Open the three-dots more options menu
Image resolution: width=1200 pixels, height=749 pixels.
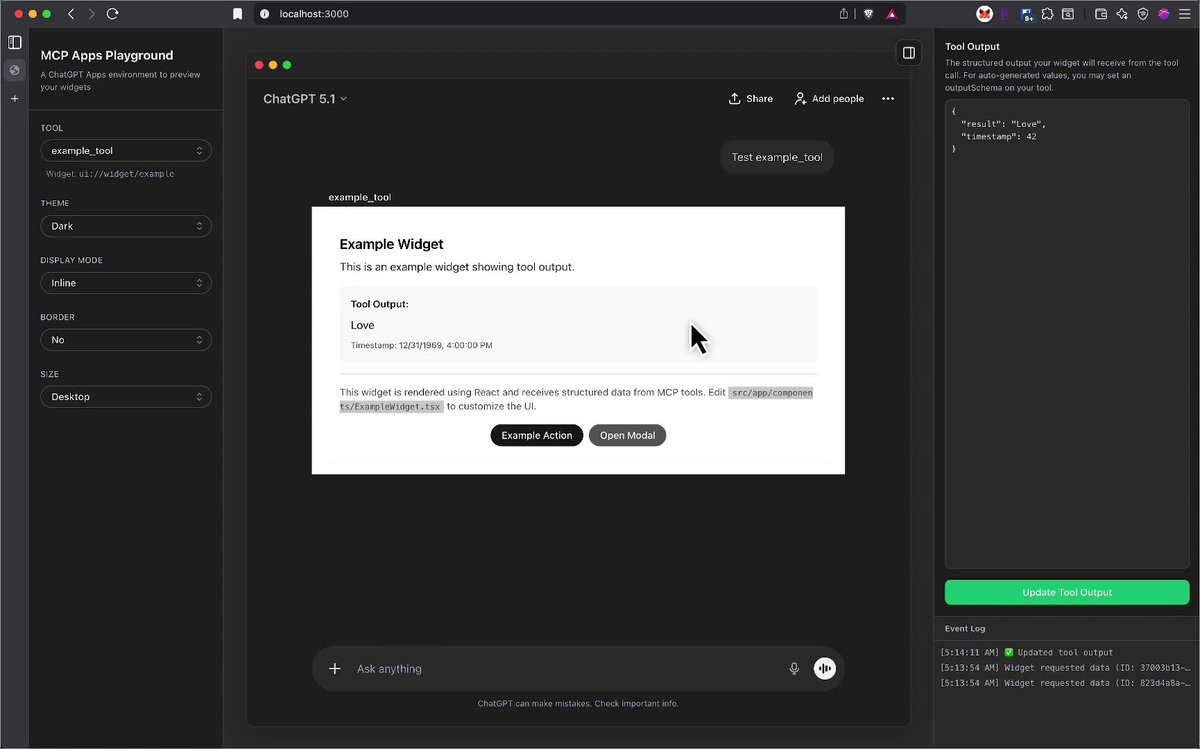pyautogui.click(x=888, y=99)
